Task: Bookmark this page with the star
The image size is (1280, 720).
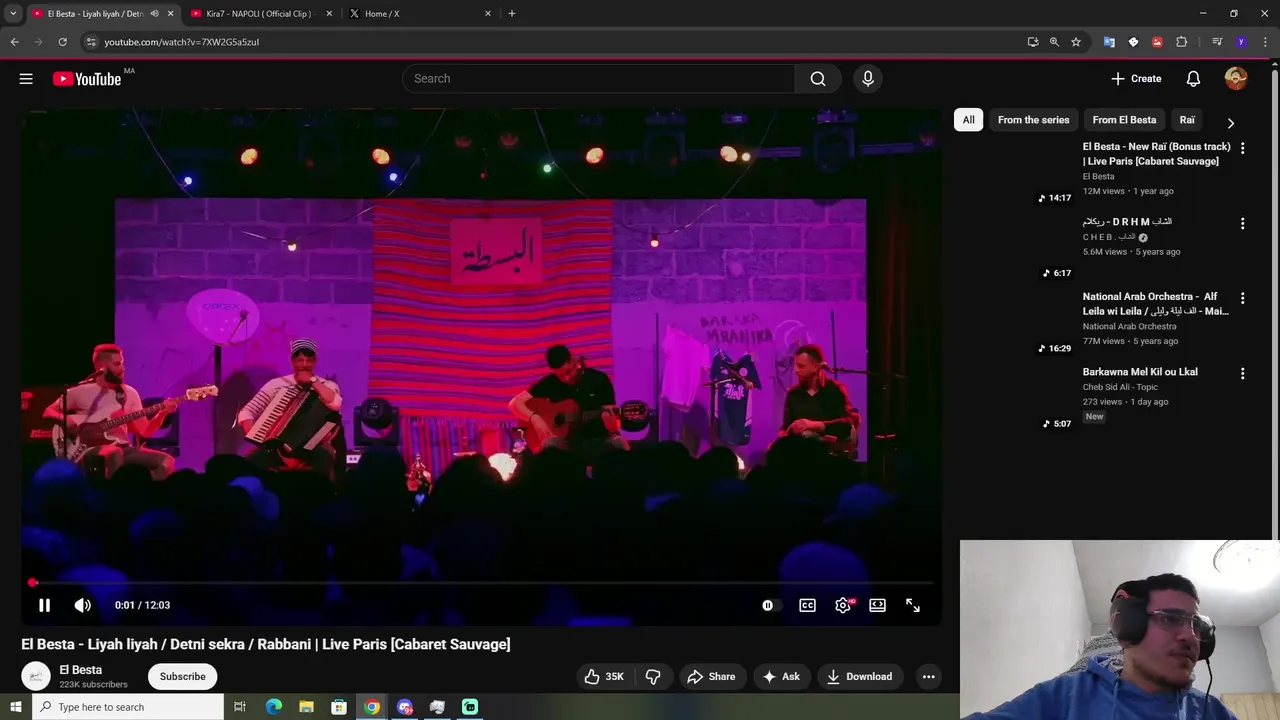Action: tap(1076, 42)
